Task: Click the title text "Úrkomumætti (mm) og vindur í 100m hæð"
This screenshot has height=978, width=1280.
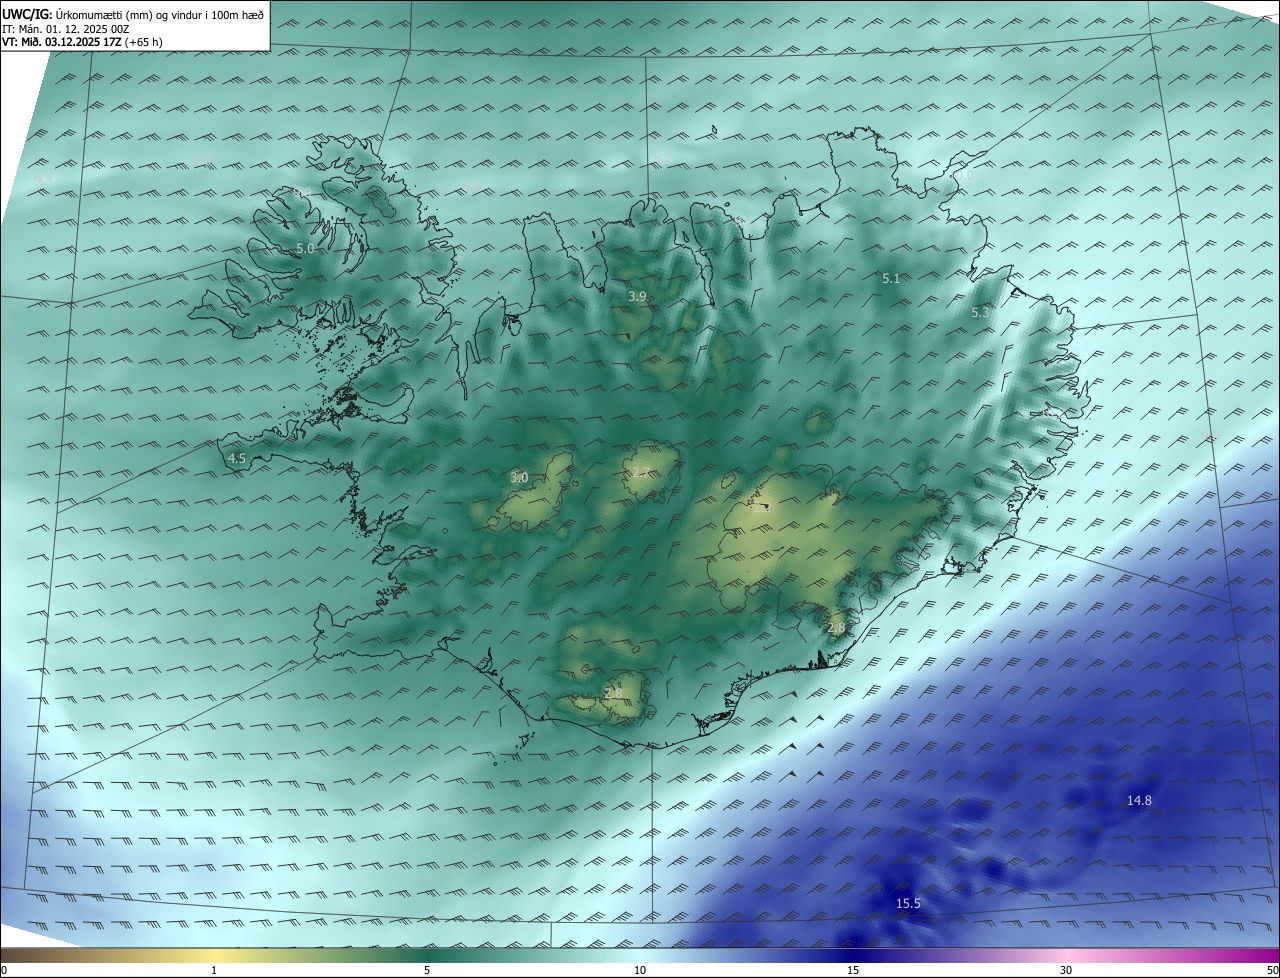Action: click(x=159, y=14)
